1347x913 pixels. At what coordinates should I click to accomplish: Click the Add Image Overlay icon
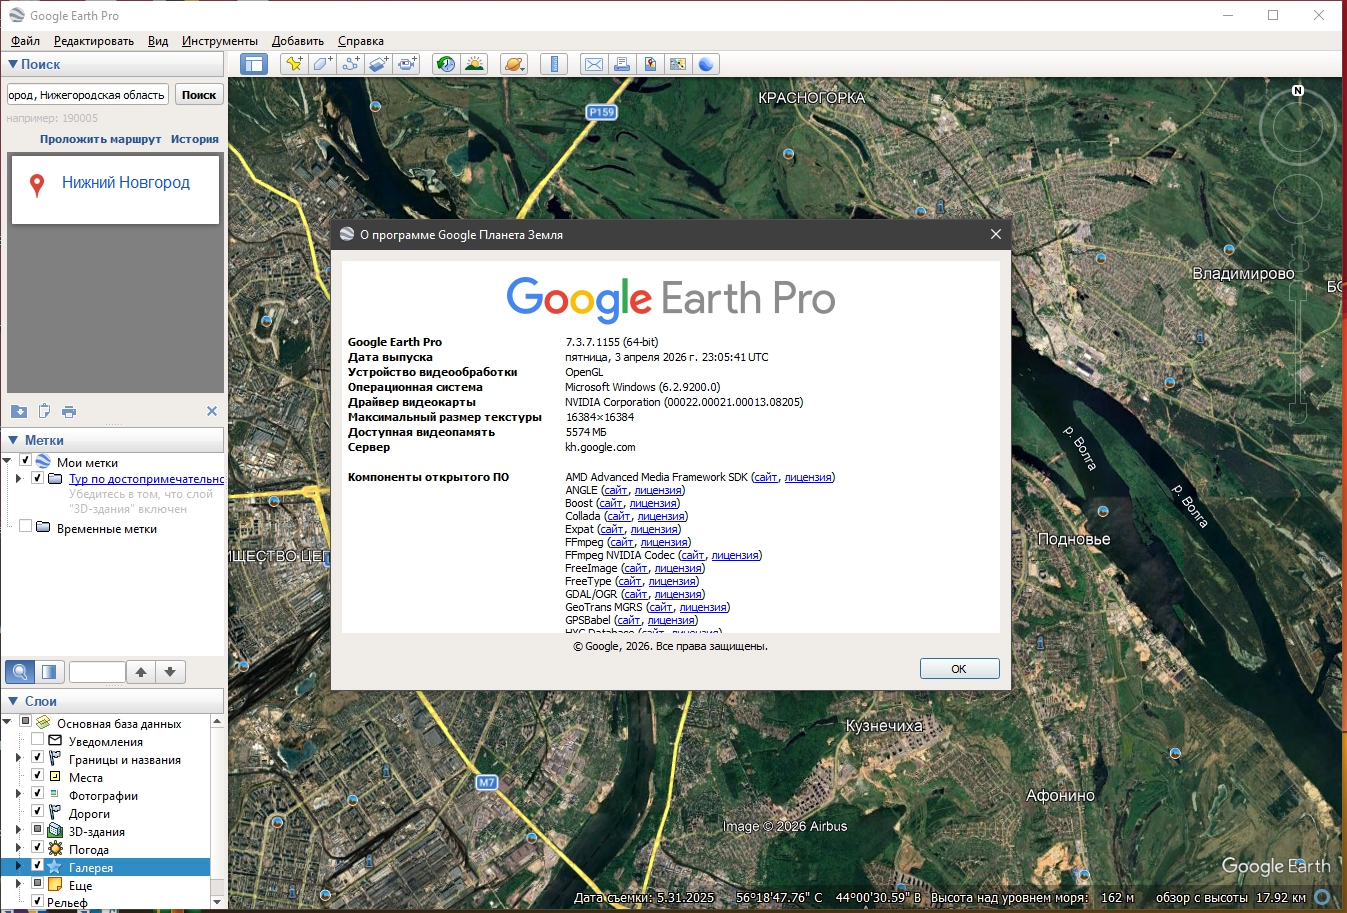[378, 64]
